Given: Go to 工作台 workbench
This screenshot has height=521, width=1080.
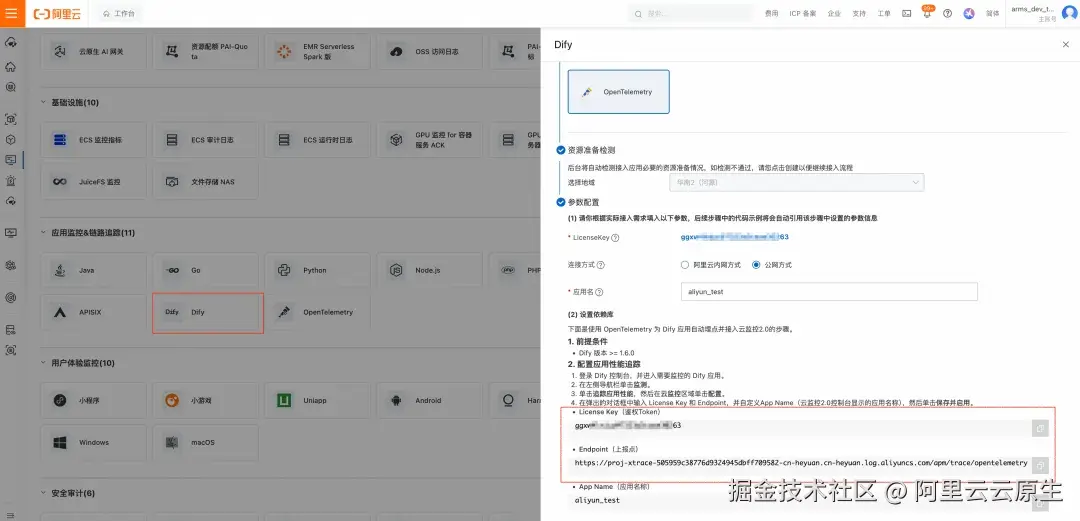Looking at the screenshot, I should (119, 13).
